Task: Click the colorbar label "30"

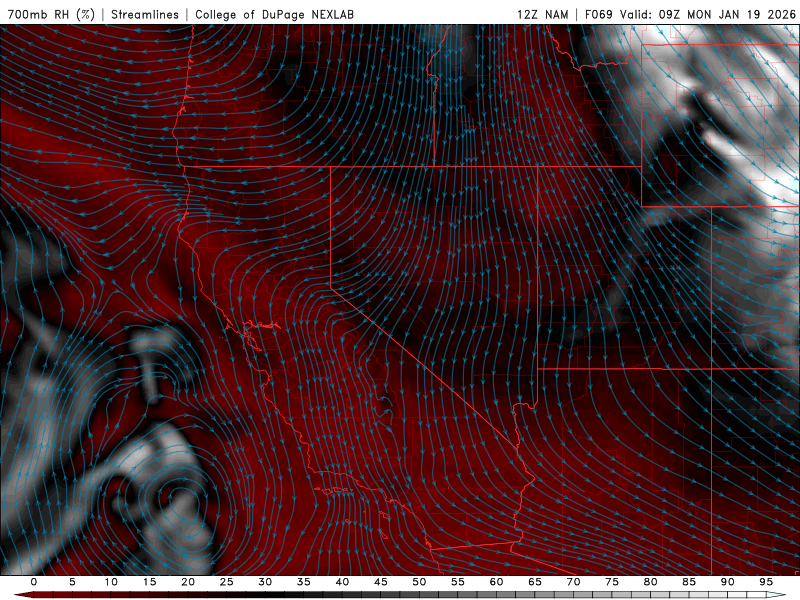Action: 265,582
